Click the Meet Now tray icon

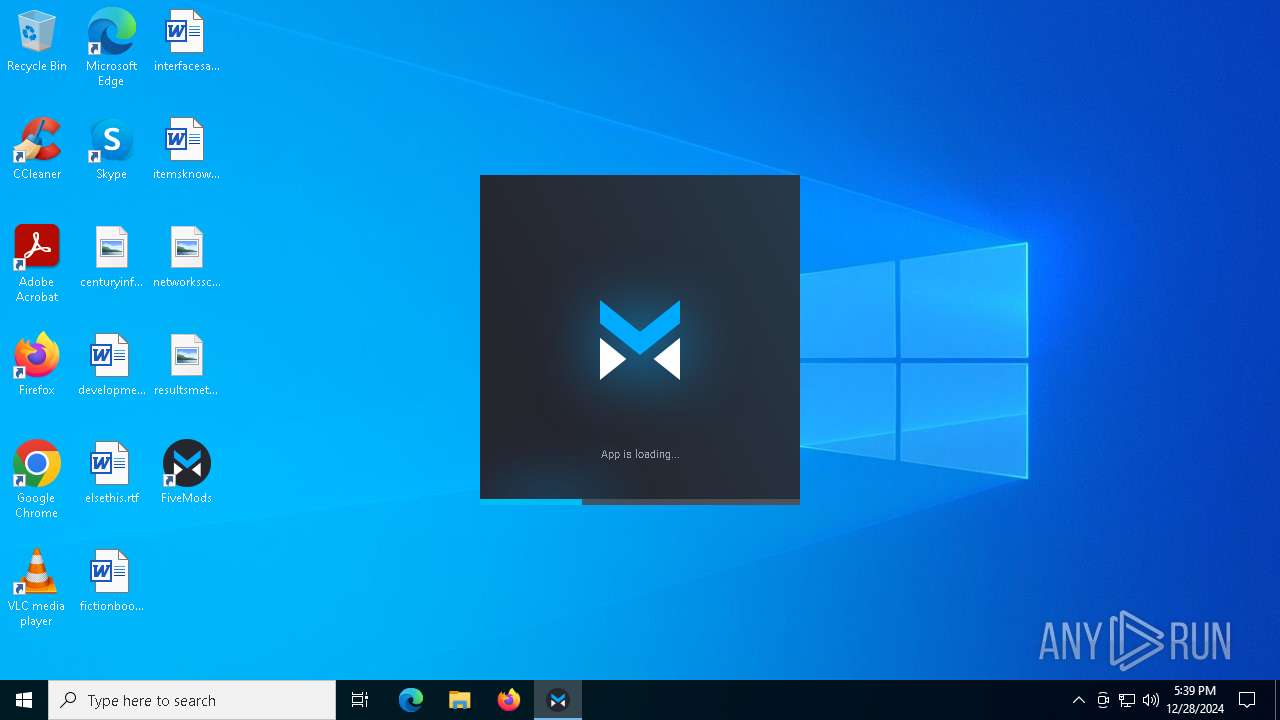pyautogui.click(x=1103, y=700)
